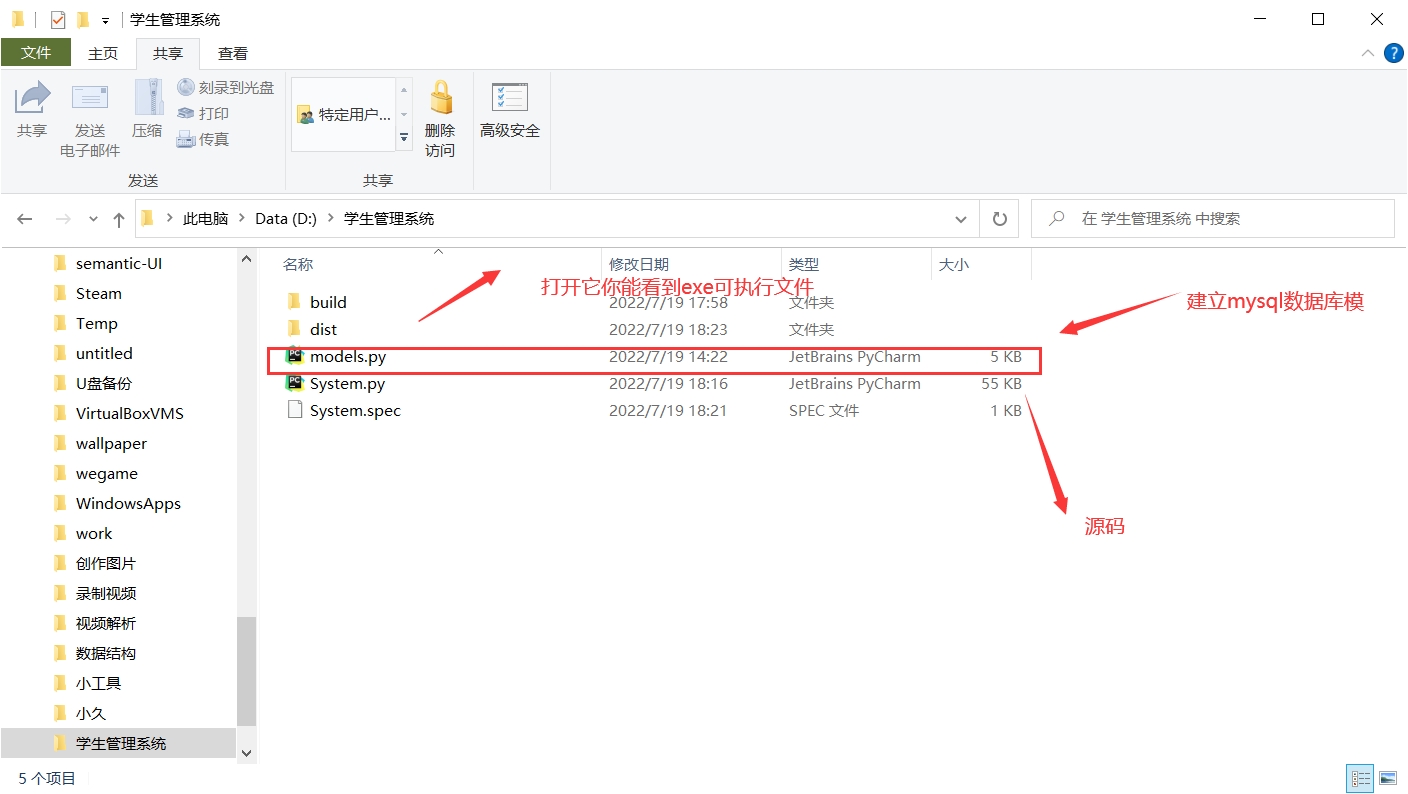Click the Fax (传真) button
The width and height of the screenshot is (1408, 794).
pos(203,139)
